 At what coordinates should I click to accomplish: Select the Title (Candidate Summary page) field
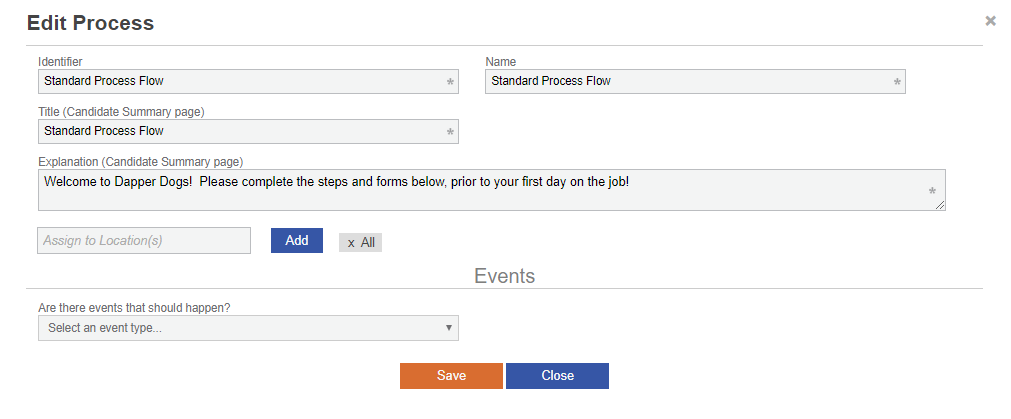[x=240, y=132]
